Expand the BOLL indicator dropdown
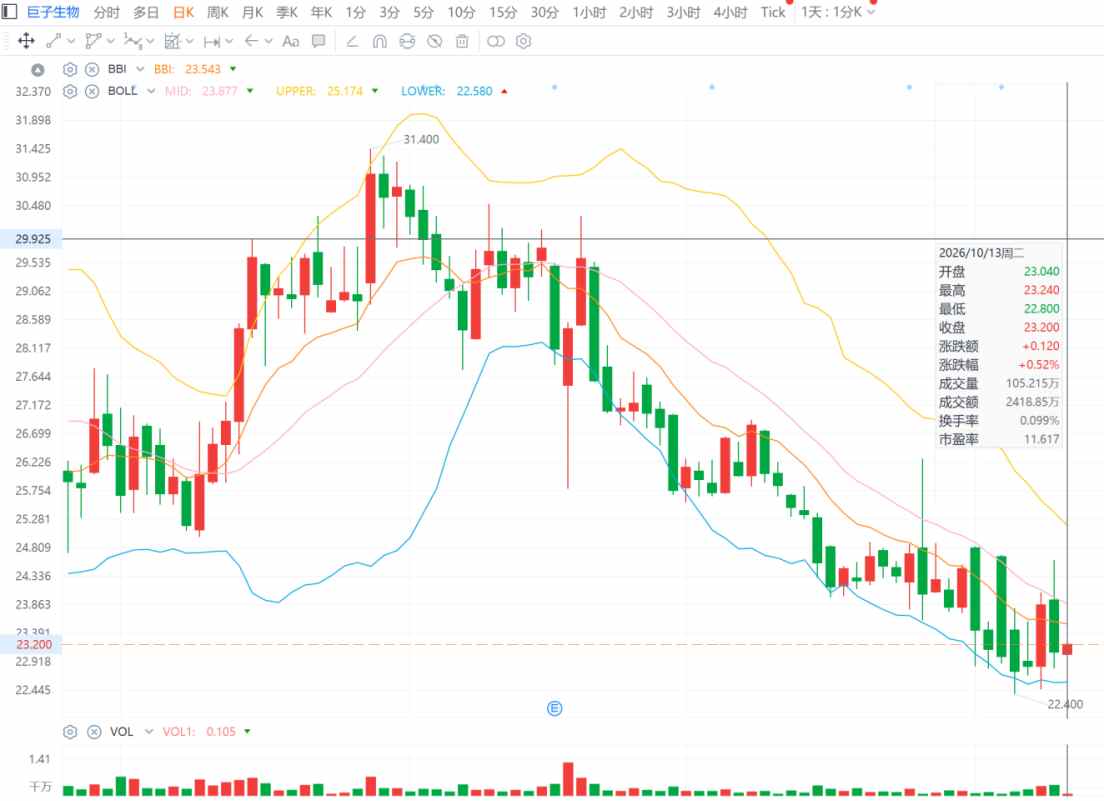This screenshot has width=1104, height=801. (x=151, y=91)
